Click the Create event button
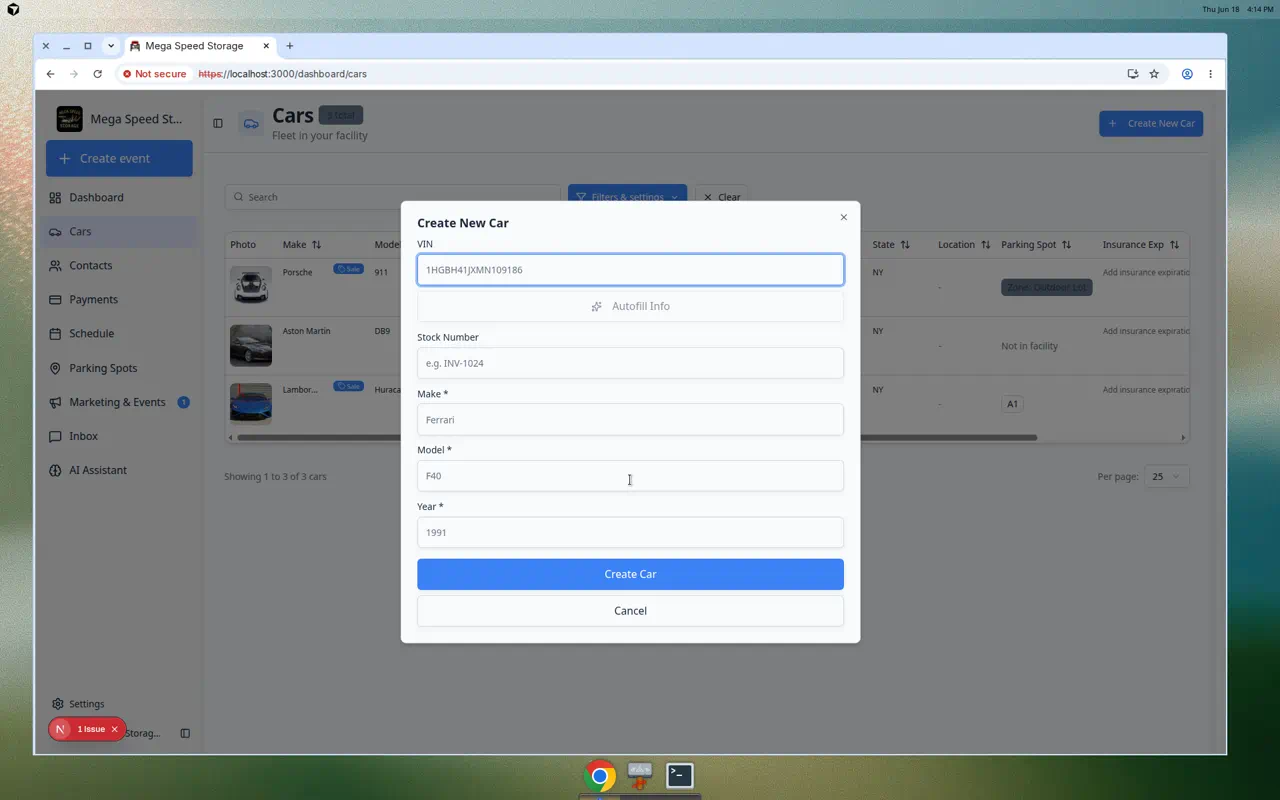1280x800 pixels. (x=119, y=158)
